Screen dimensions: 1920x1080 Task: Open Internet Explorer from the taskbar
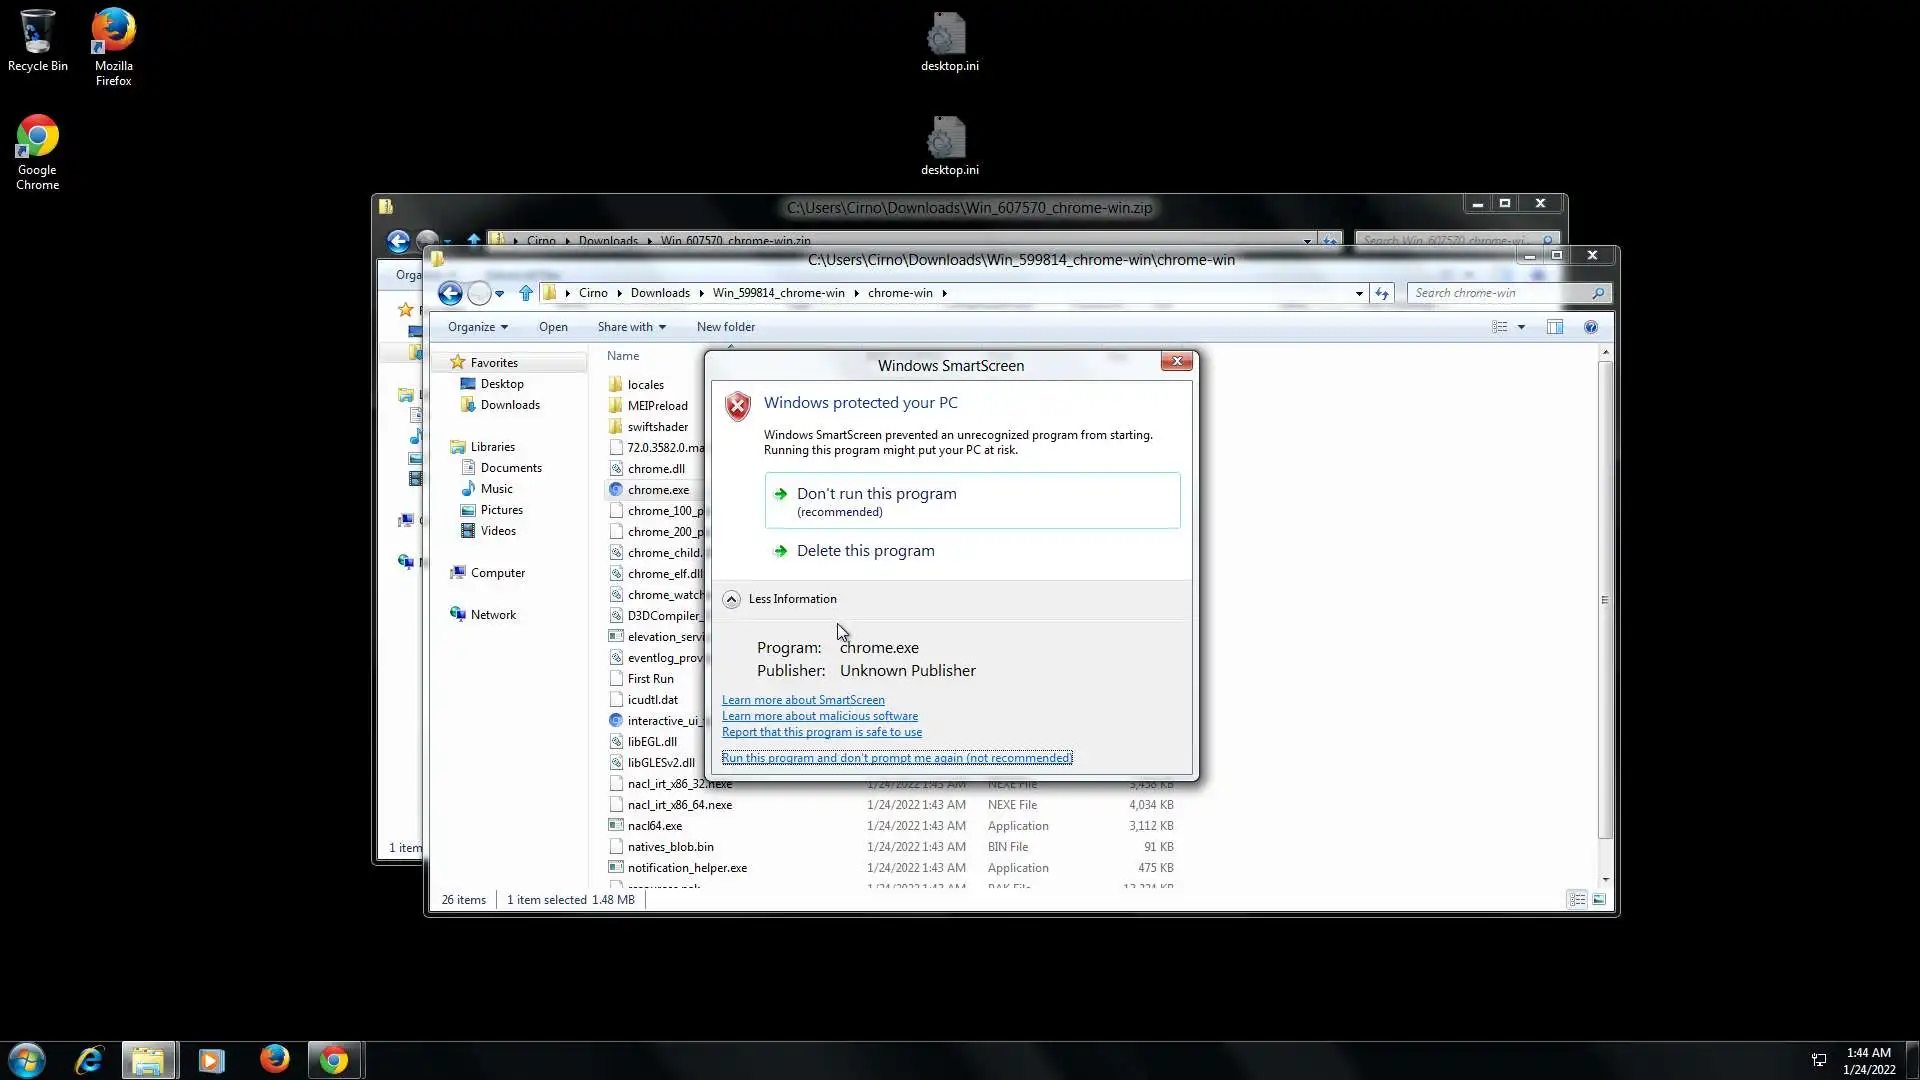pyautogui.click(x=89, y=1060)
